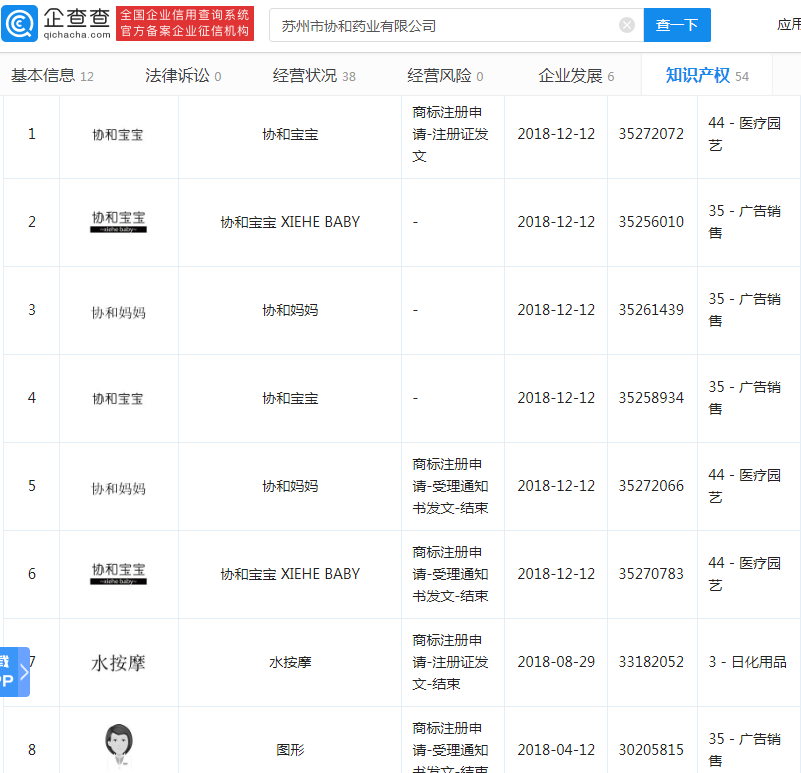801x773 pixels.
Task: Select registration number 35270783
Action: (651, 574)
